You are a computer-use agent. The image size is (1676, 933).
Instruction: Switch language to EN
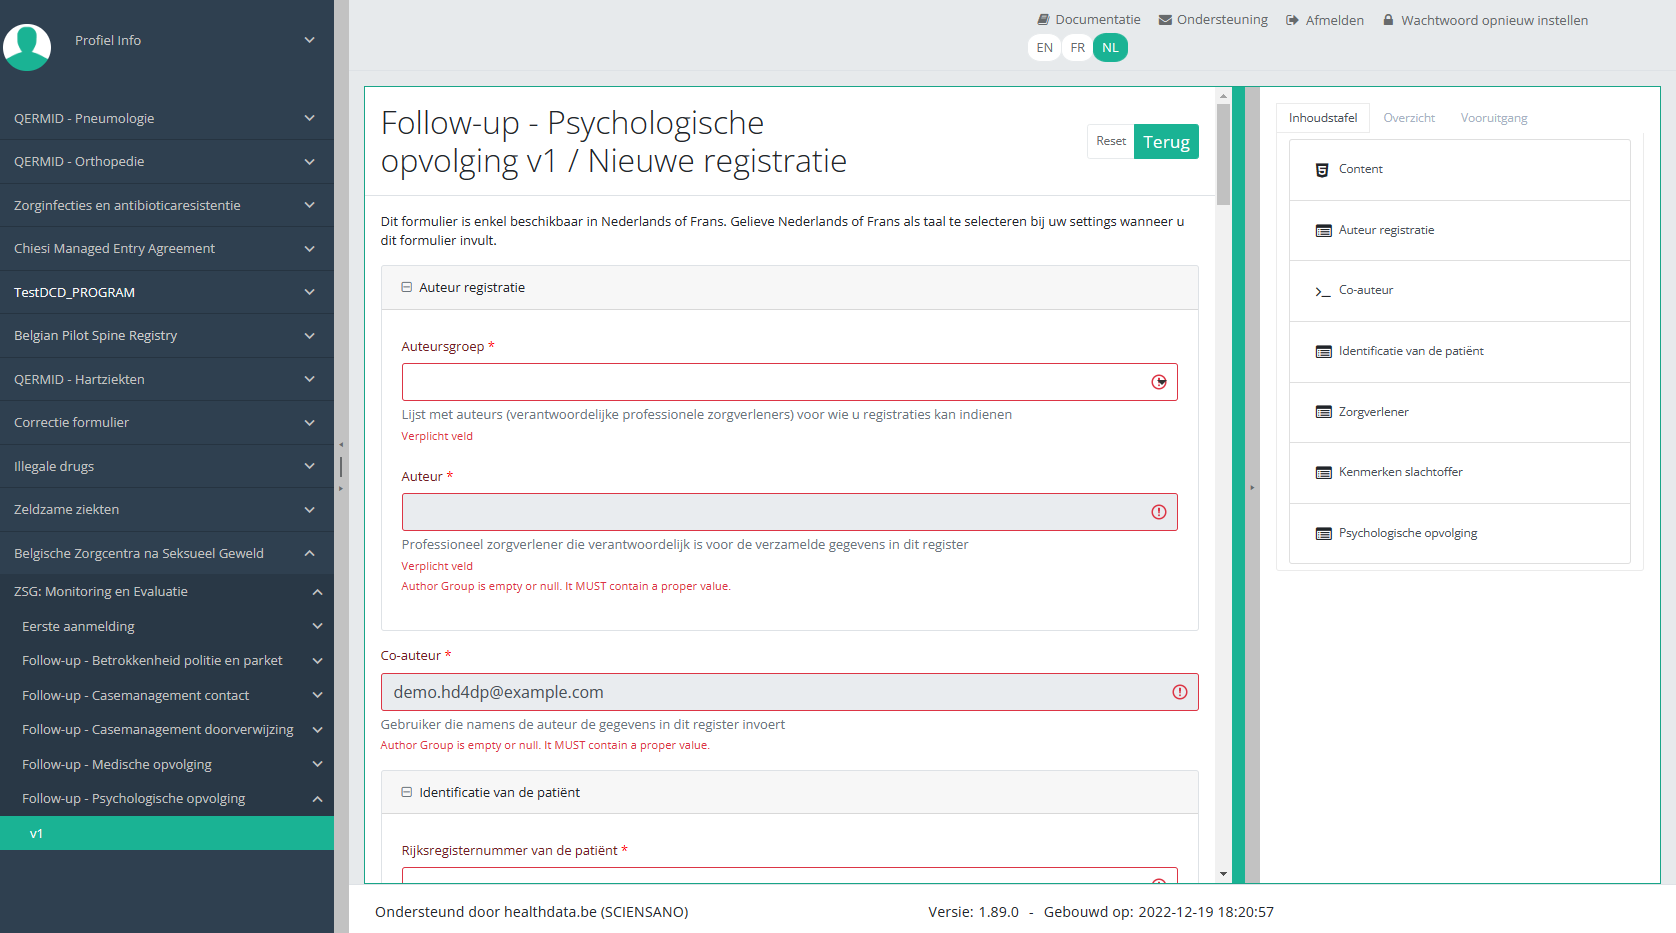pyautogui.click(x=1044, y=48)
